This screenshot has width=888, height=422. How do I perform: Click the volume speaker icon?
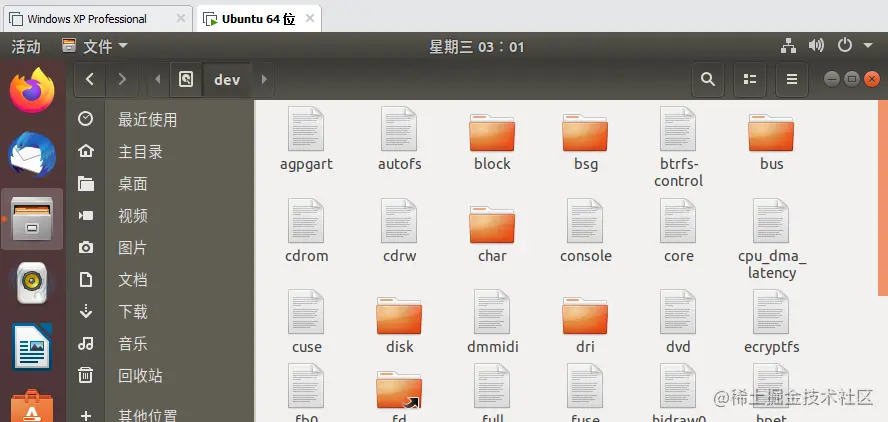point(816,45)
